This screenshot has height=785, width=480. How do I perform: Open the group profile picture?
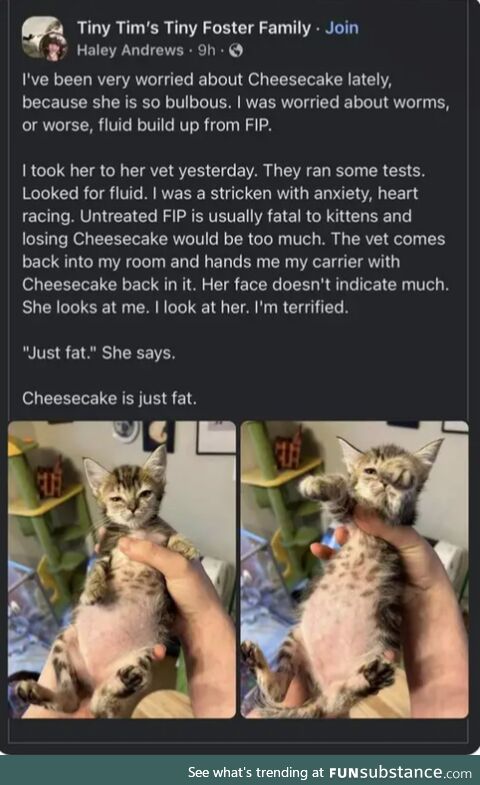(x=42, y=36)
